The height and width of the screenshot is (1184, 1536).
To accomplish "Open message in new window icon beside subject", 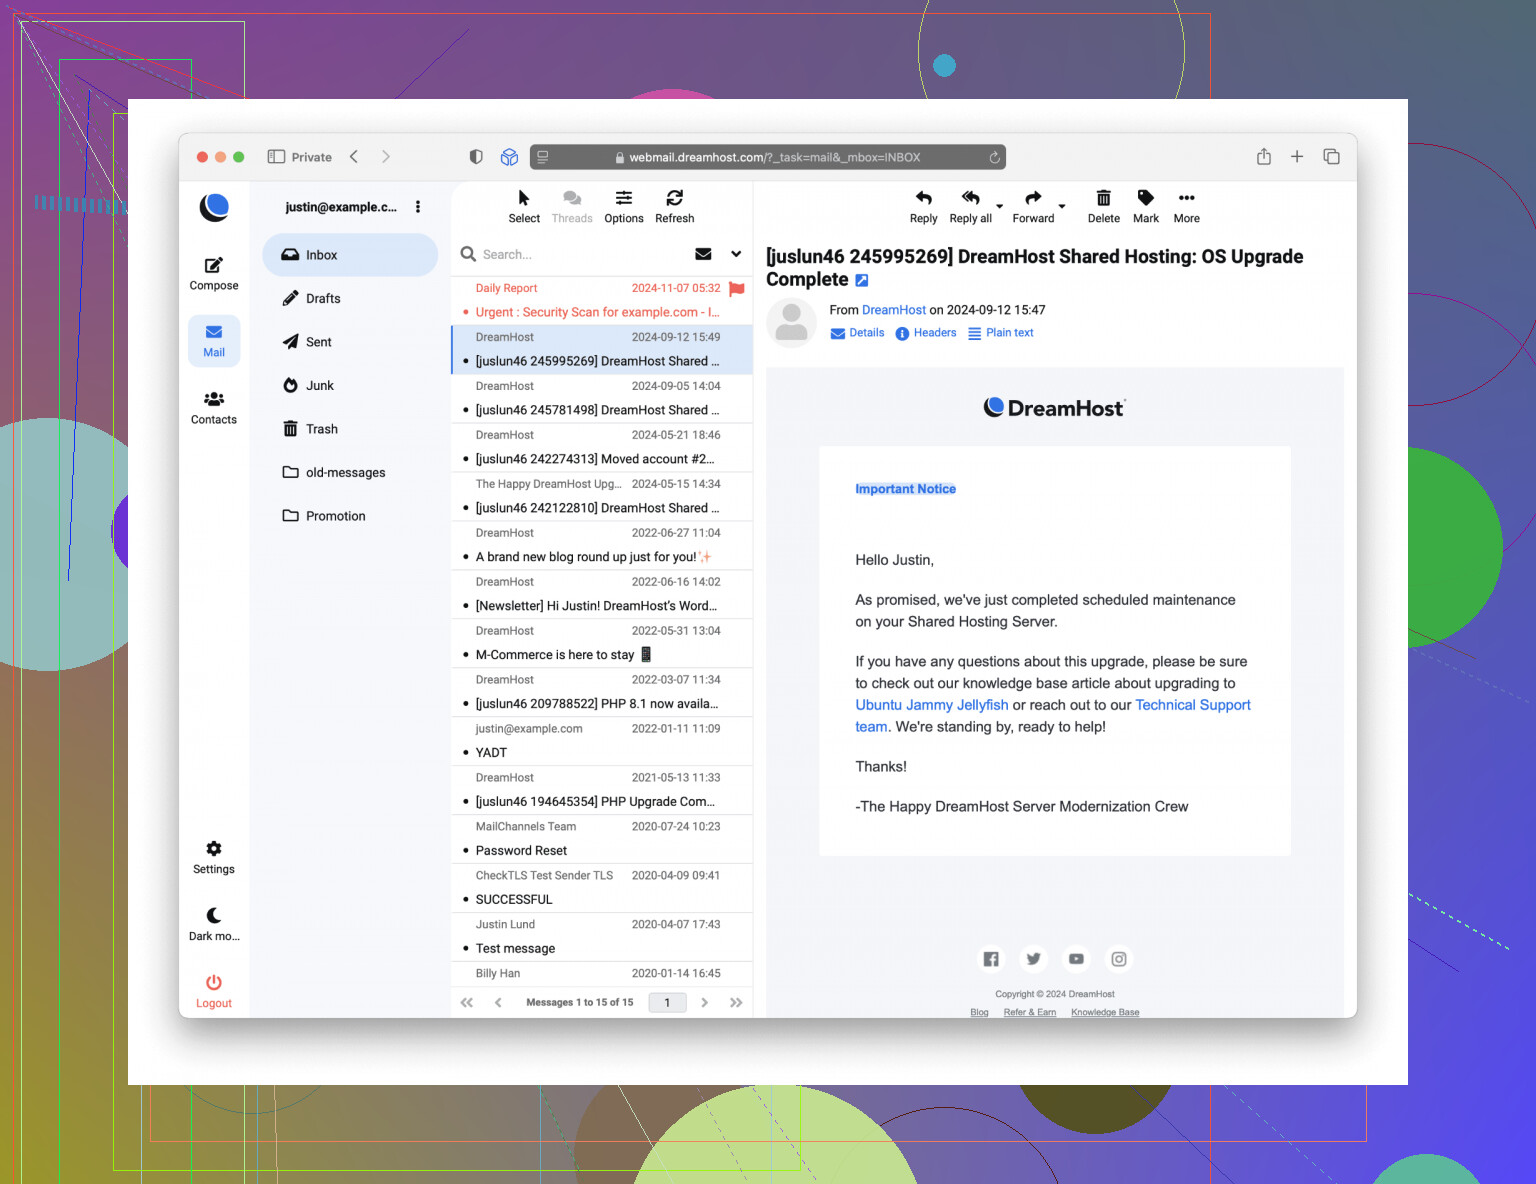I will point(862,281).
